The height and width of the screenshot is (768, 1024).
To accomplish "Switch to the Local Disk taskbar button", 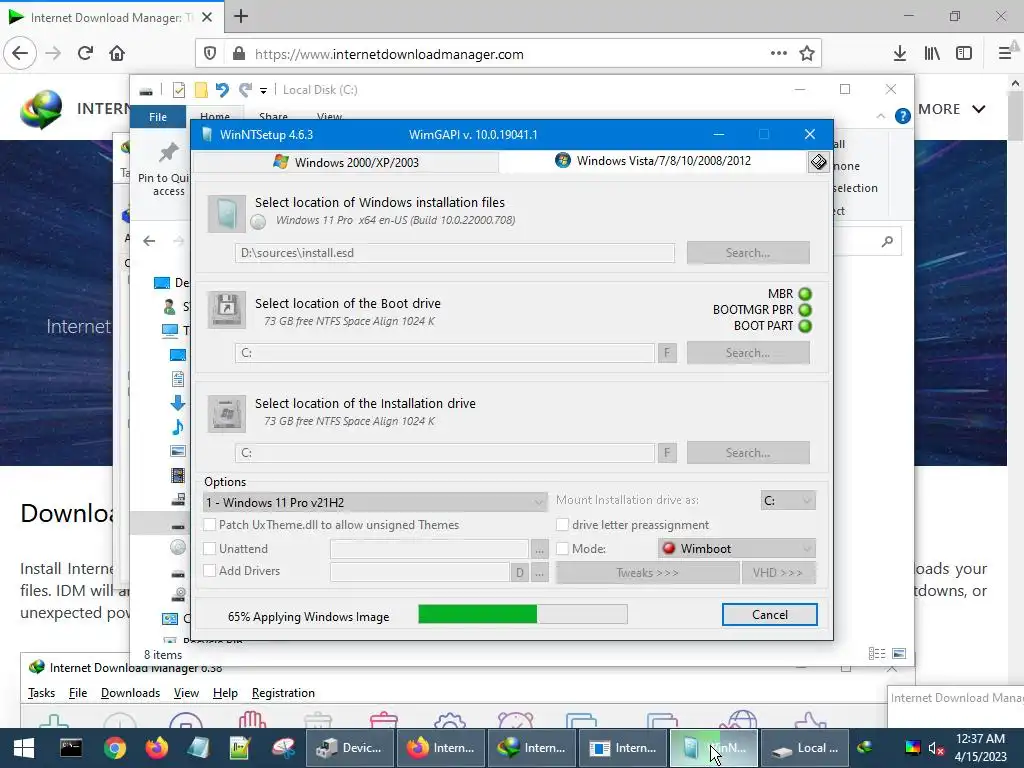I will 805,748.
